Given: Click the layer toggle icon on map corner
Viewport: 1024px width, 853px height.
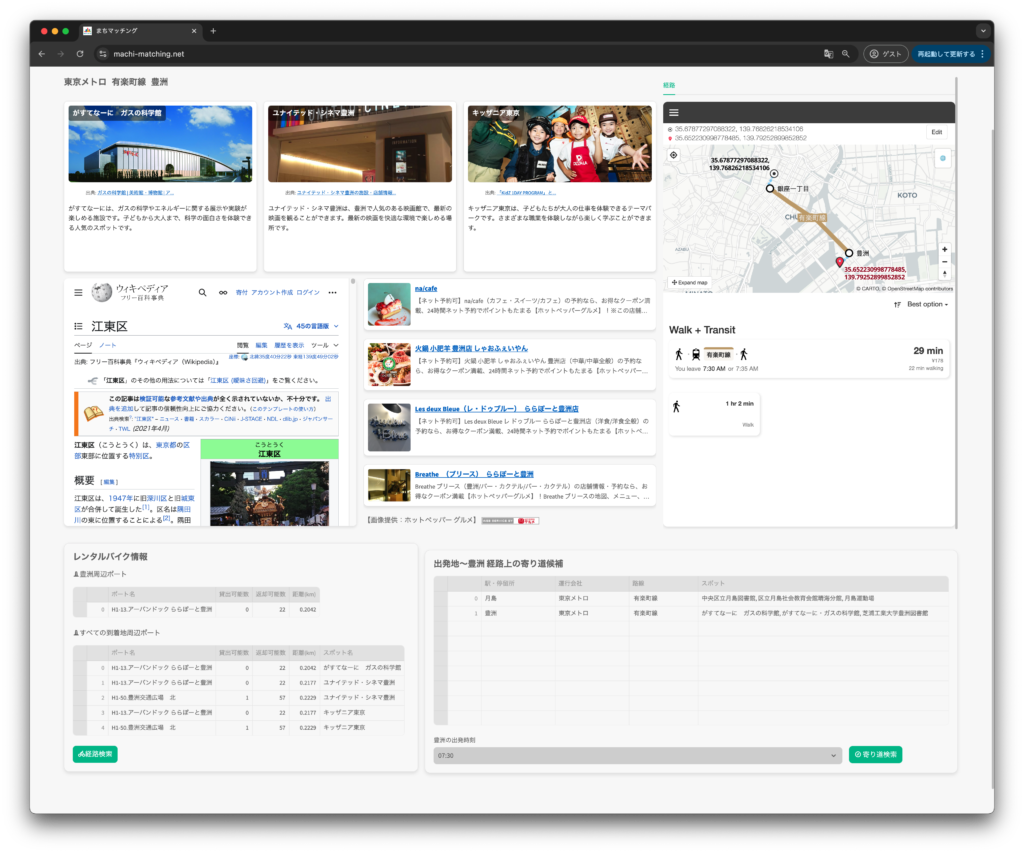Looking at the screenshot, I should click(x=942, y=158).
